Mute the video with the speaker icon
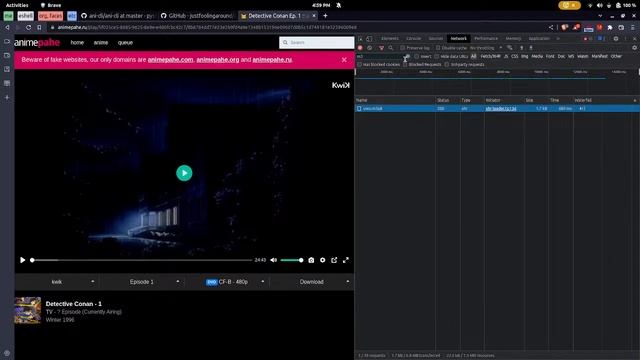Screen dimensions: 640x360 [273, 260]
